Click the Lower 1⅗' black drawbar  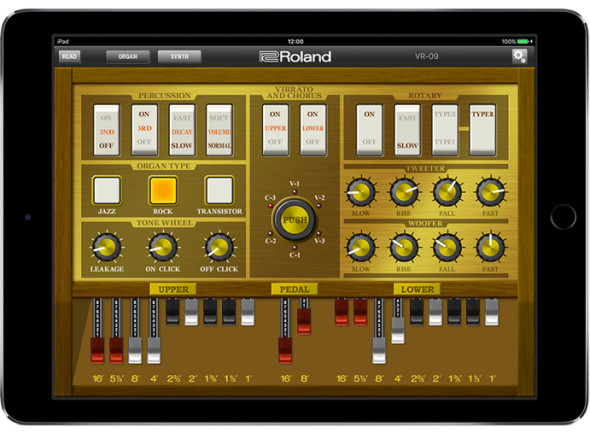tap(454, 312)
